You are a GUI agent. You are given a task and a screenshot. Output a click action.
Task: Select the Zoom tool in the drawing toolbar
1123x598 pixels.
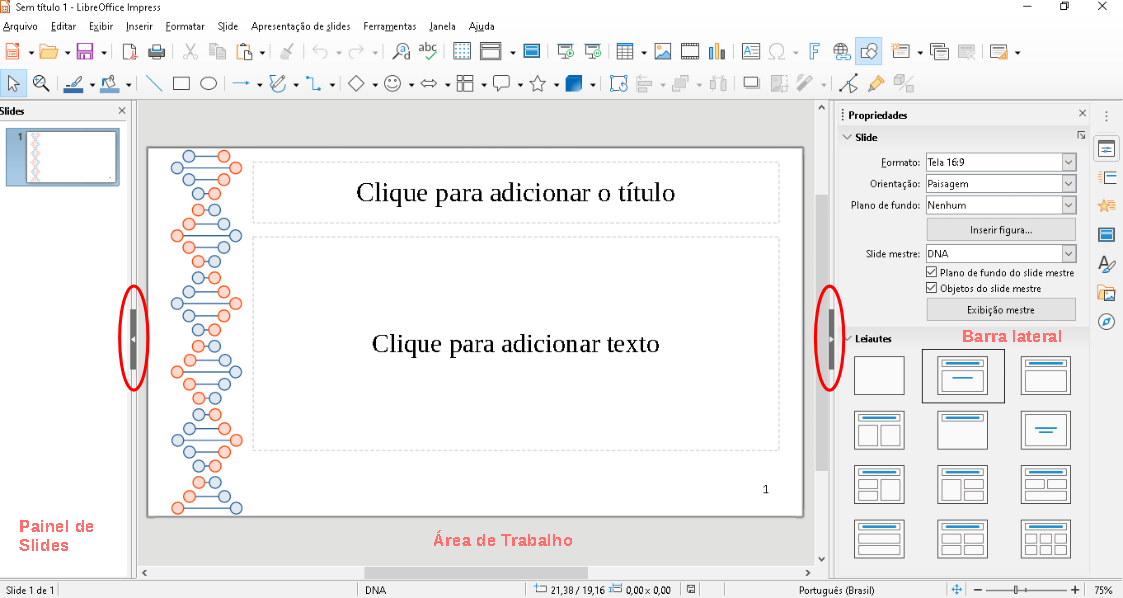click(x=41, y=83)
